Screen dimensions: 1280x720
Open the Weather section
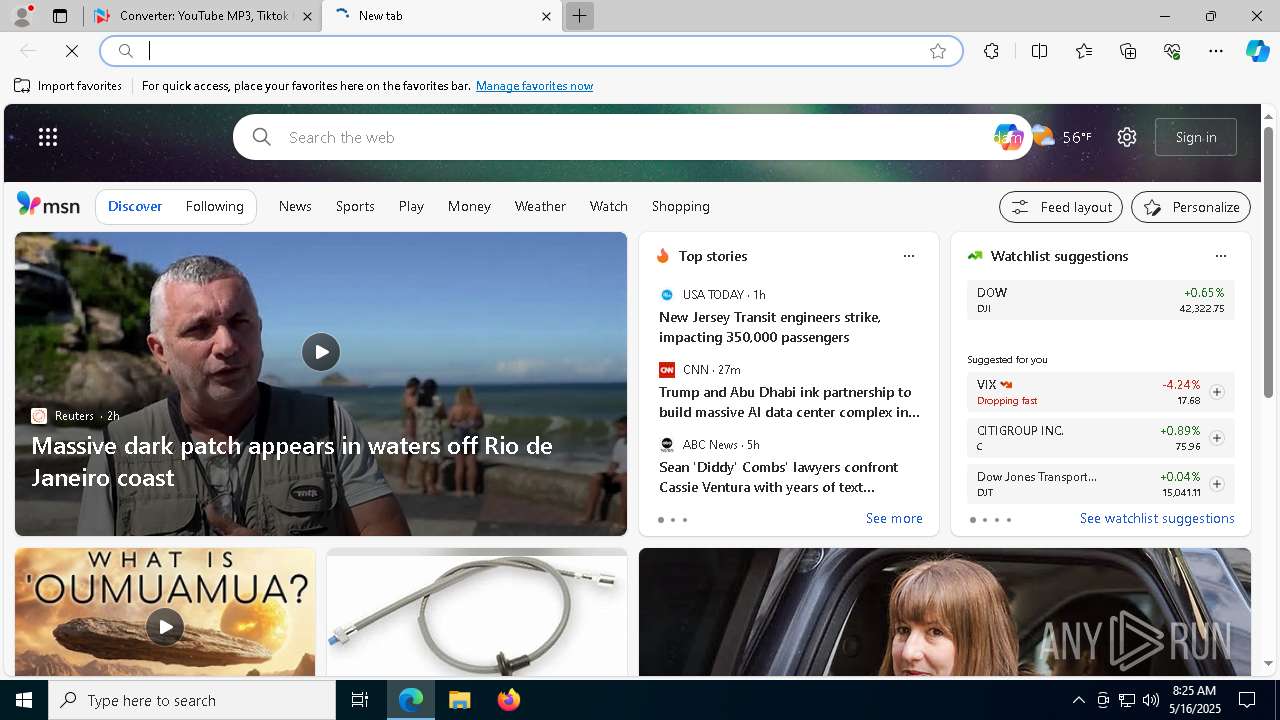[540, 206]
